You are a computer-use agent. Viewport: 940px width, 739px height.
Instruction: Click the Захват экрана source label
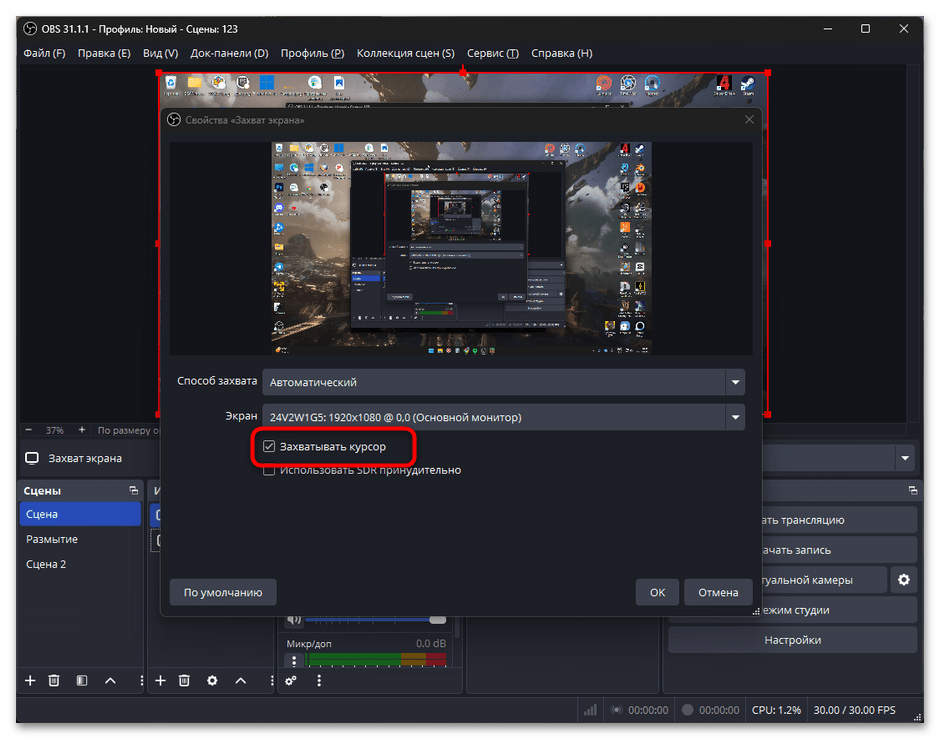(x=85, y=458)
